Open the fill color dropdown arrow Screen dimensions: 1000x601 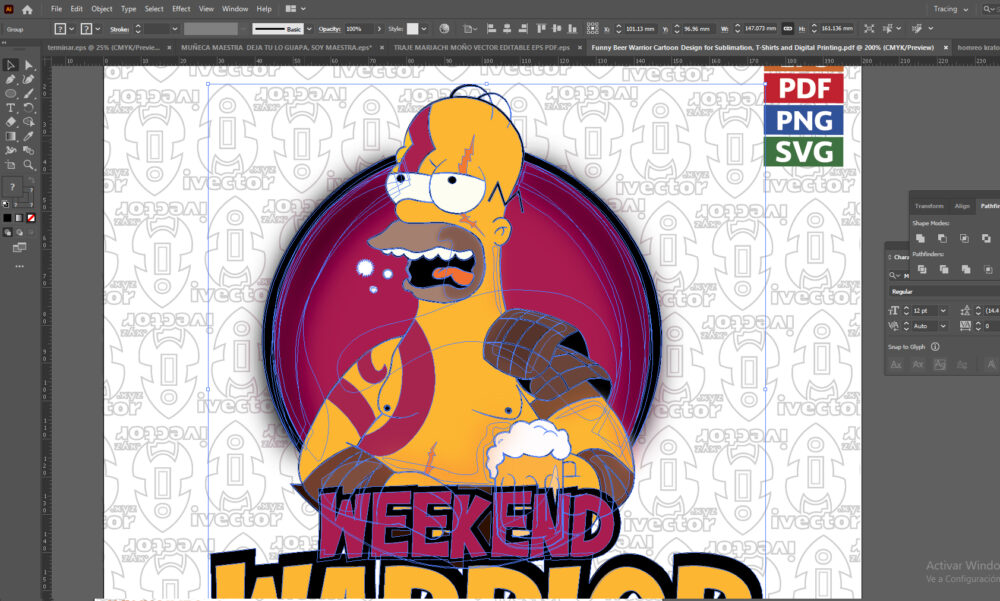[x=71, y=29]
